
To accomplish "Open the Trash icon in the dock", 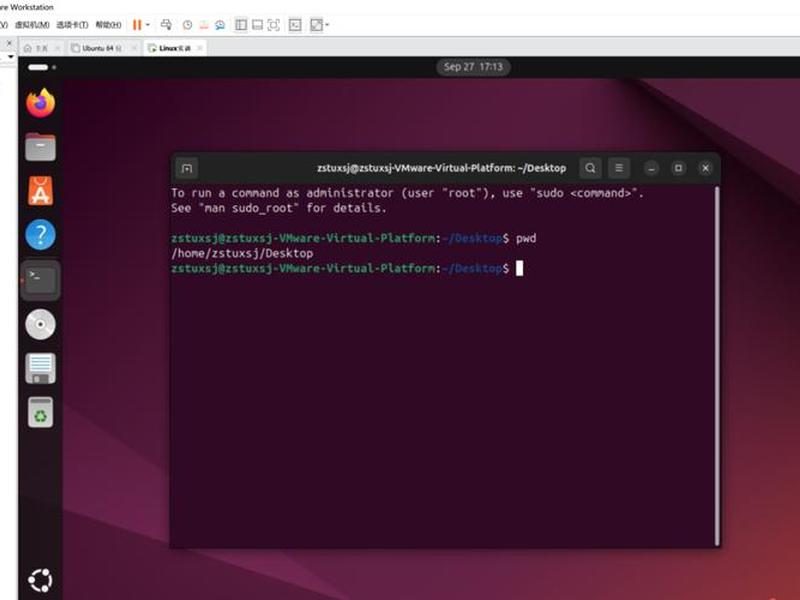I will pyautogui.click(x=40, y=412).
